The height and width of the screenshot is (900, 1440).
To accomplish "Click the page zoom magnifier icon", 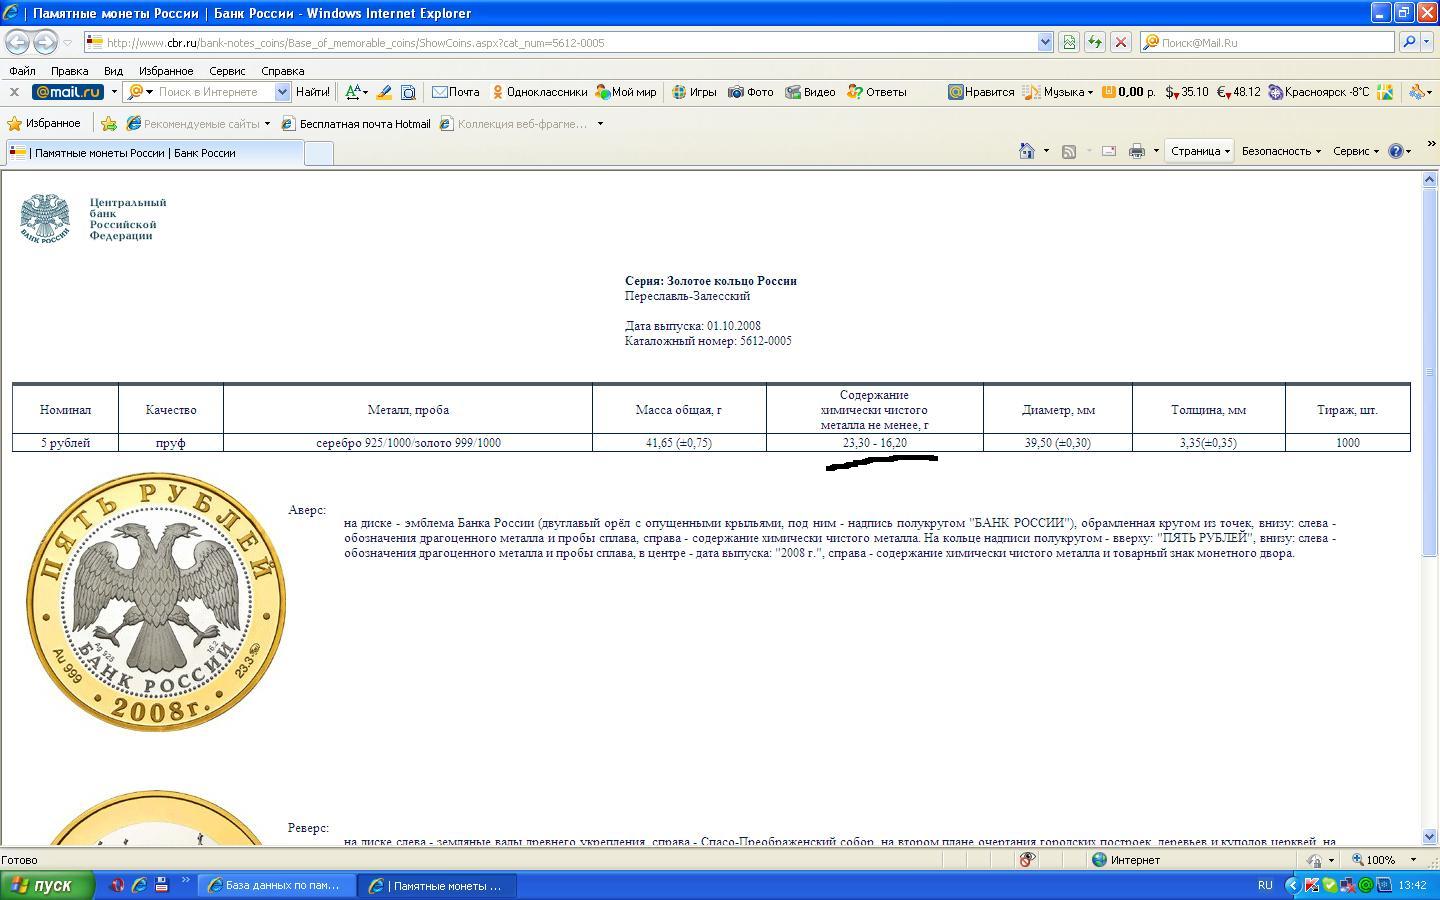I will (408, 92).
